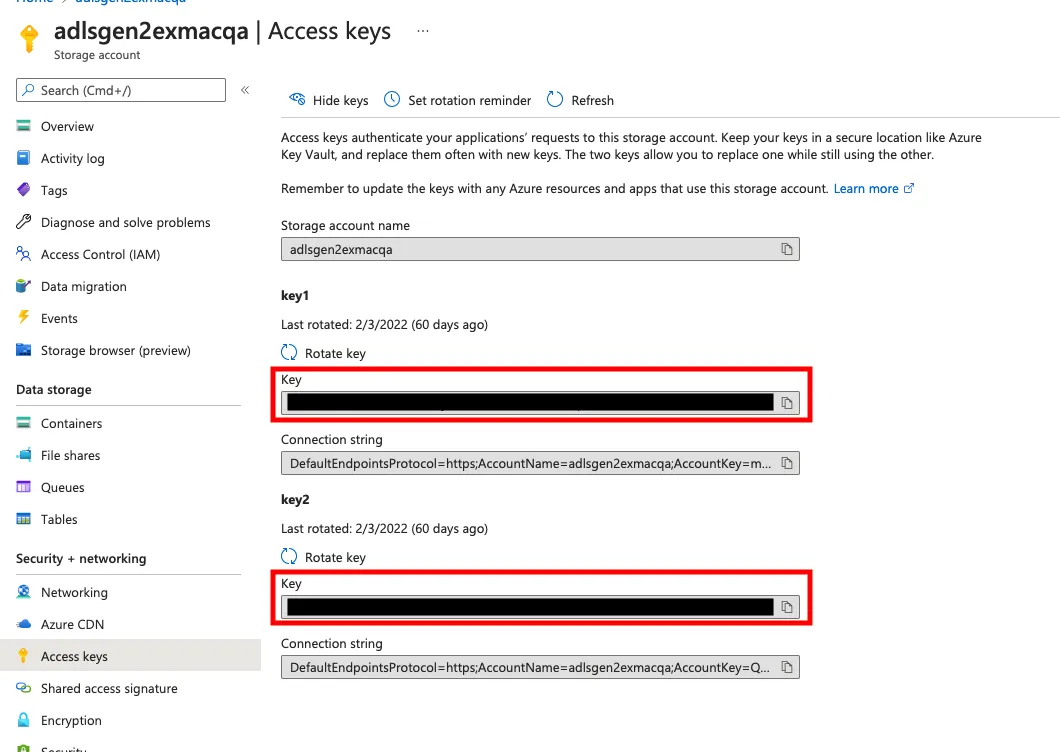Copy key1 connection string
Viewport: 1060px width, 752px height.
pos(789,462)
